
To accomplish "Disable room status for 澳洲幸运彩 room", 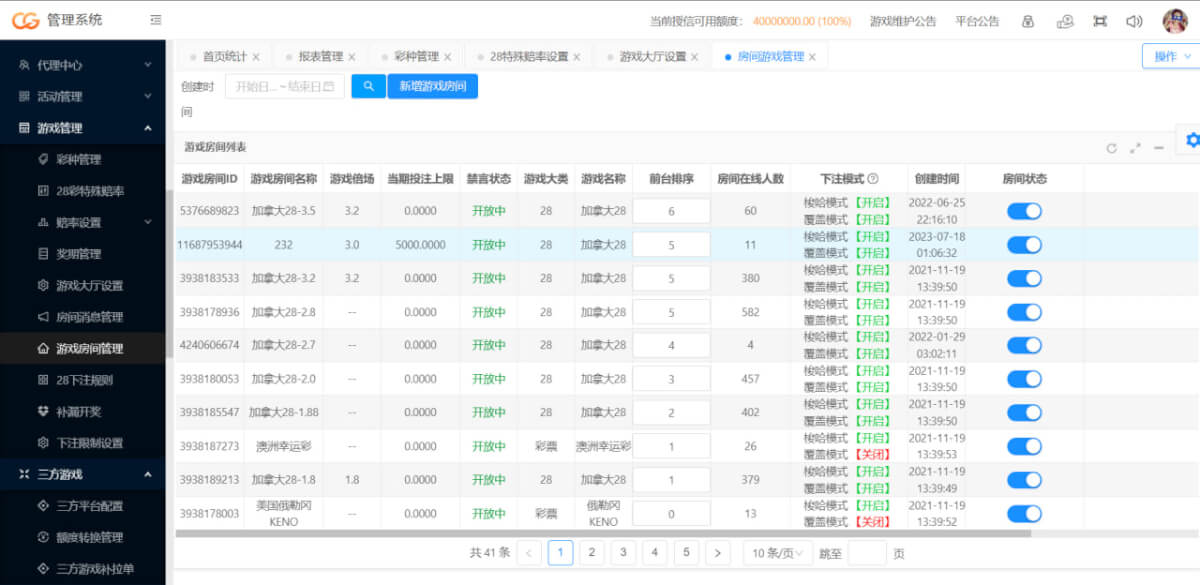I will click(x=1024, y=446).
